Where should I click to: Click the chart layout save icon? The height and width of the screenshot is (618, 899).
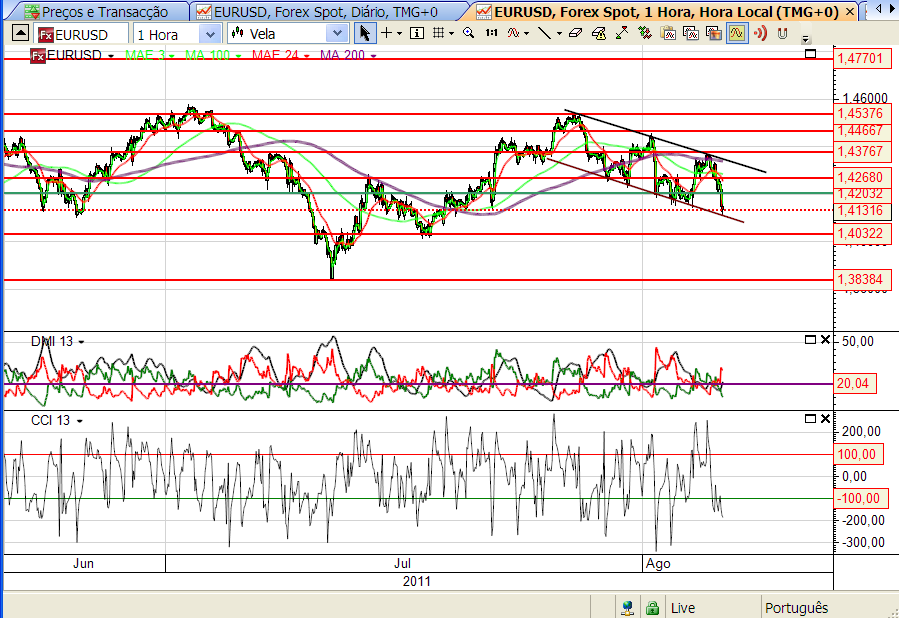click(714, 34)
